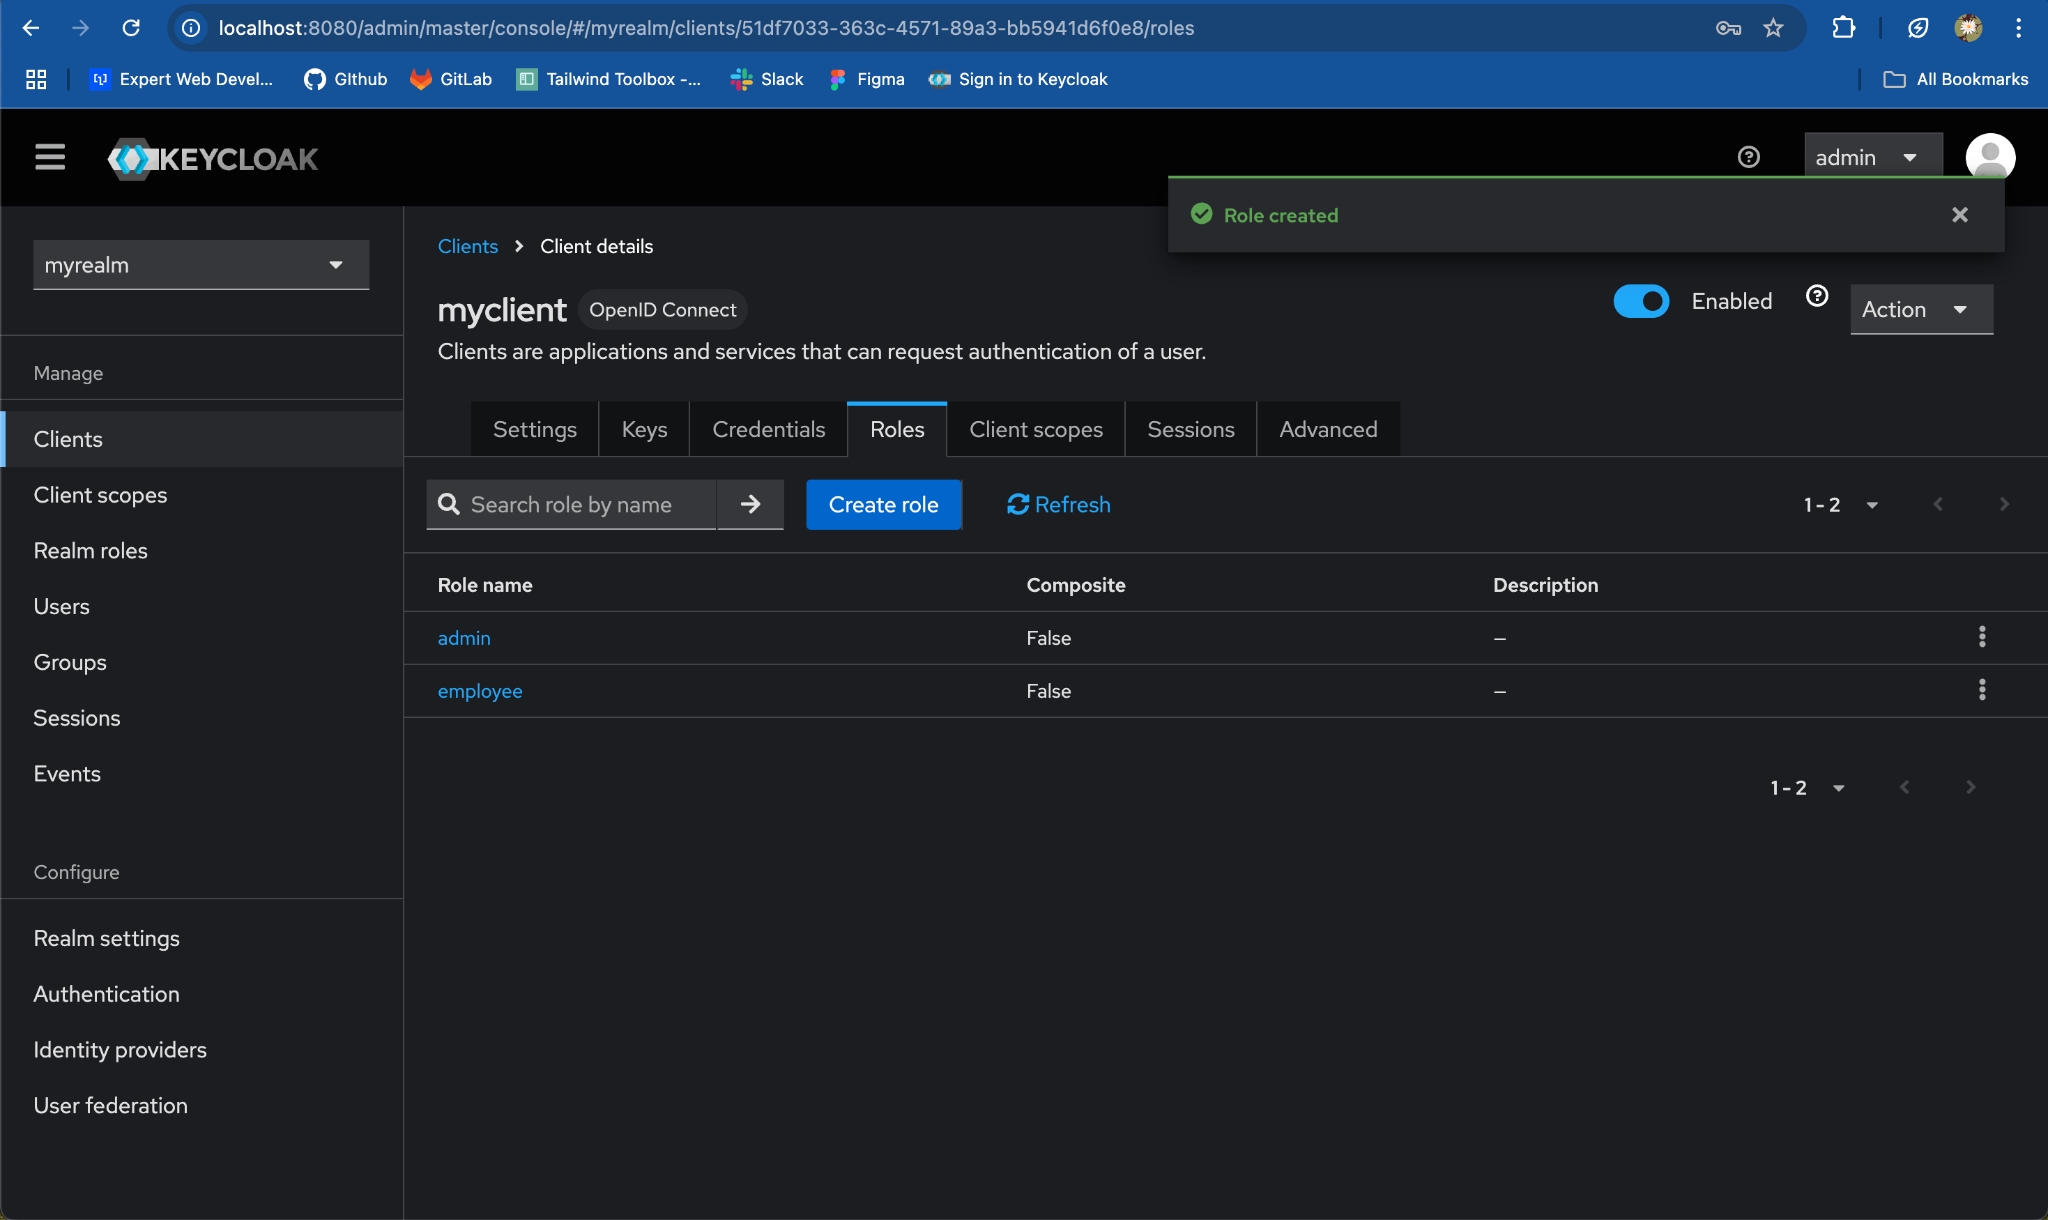Open the admin user dropdown

(1872, 158)
